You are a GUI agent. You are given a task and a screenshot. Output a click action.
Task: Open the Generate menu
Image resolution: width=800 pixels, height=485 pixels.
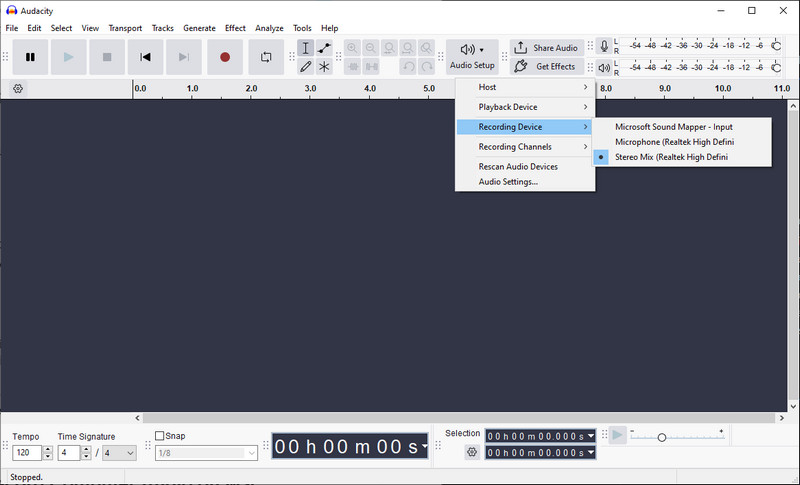click(x=199, y=28)
